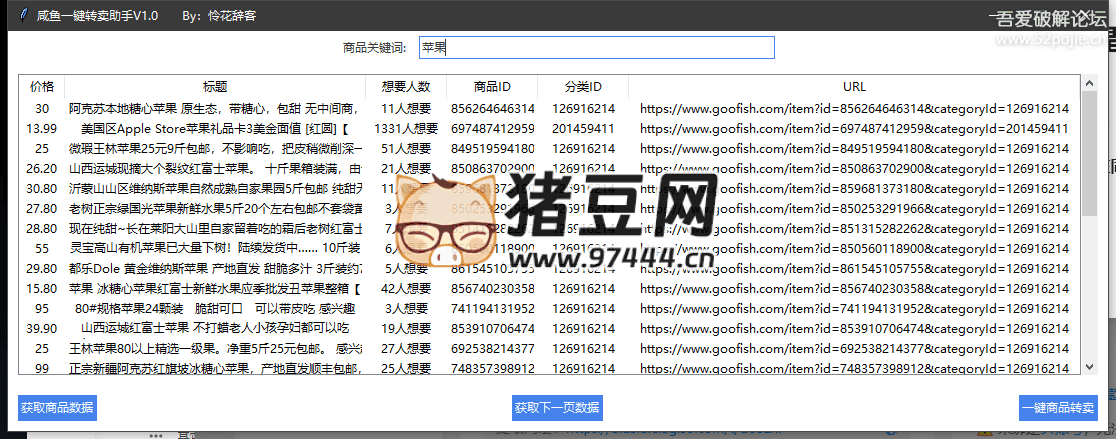Click the URL column header
Viewport: 1116px width, 439px height.
(854, 87)
